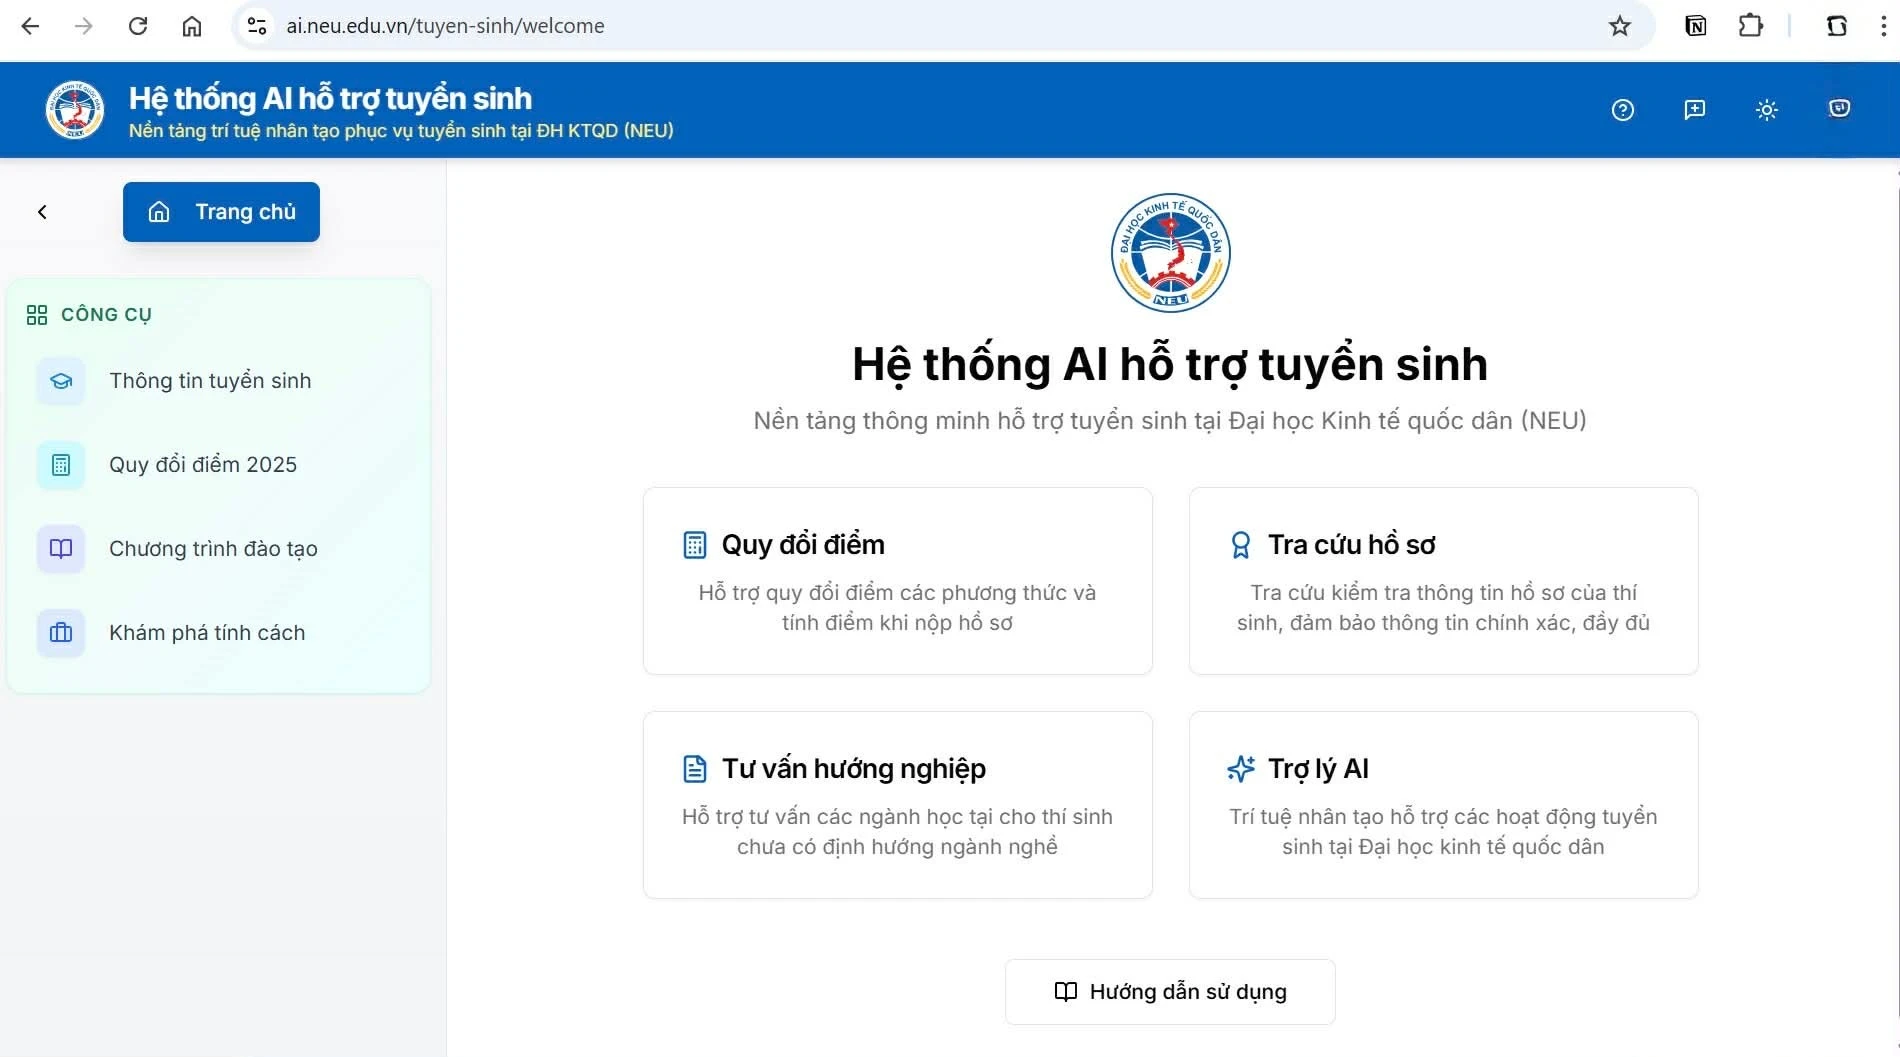The image size is (1900, 1057).
Task: Click the browser forward arrow
Action: [x=84, y=26]
